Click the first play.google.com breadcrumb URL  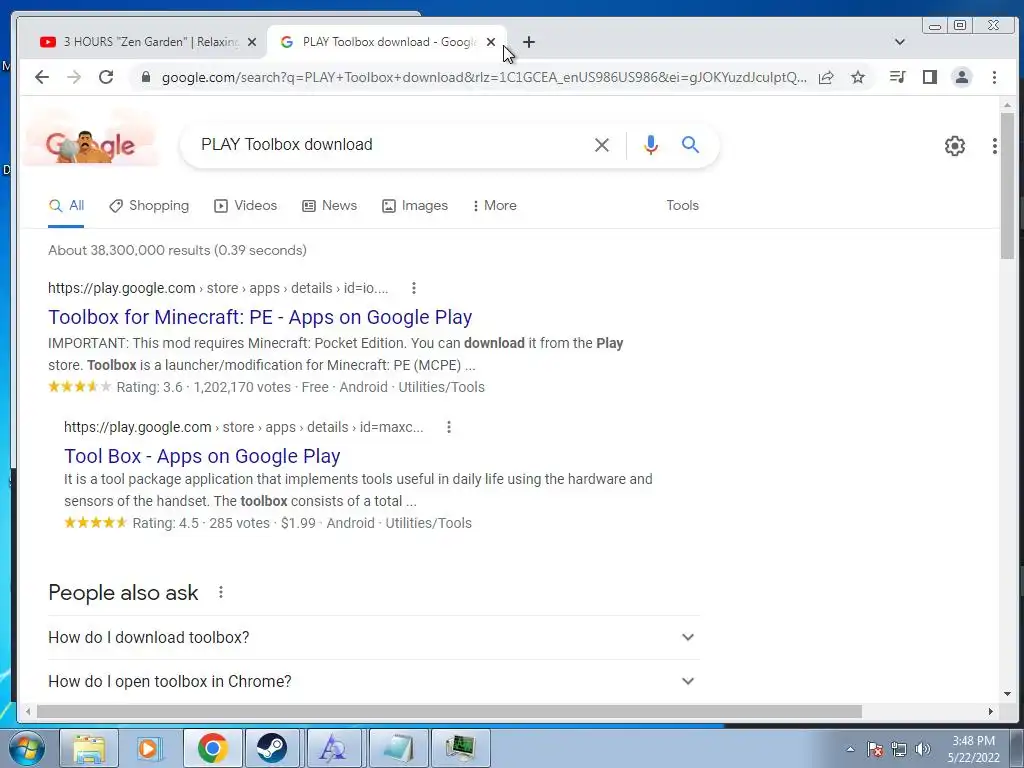coord(218,288)
